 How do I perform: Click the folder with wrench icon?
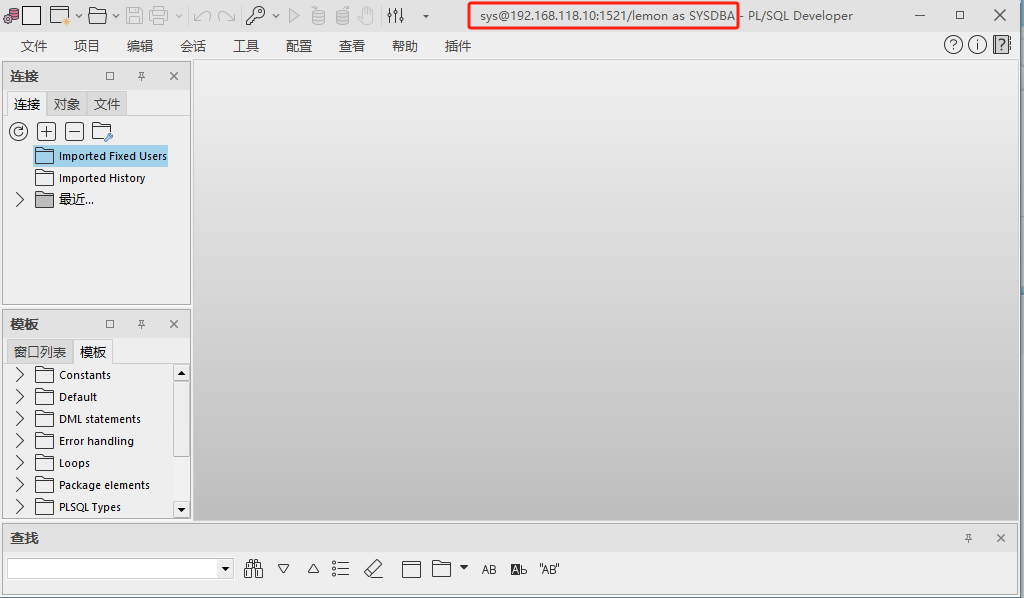pos(103,131)
